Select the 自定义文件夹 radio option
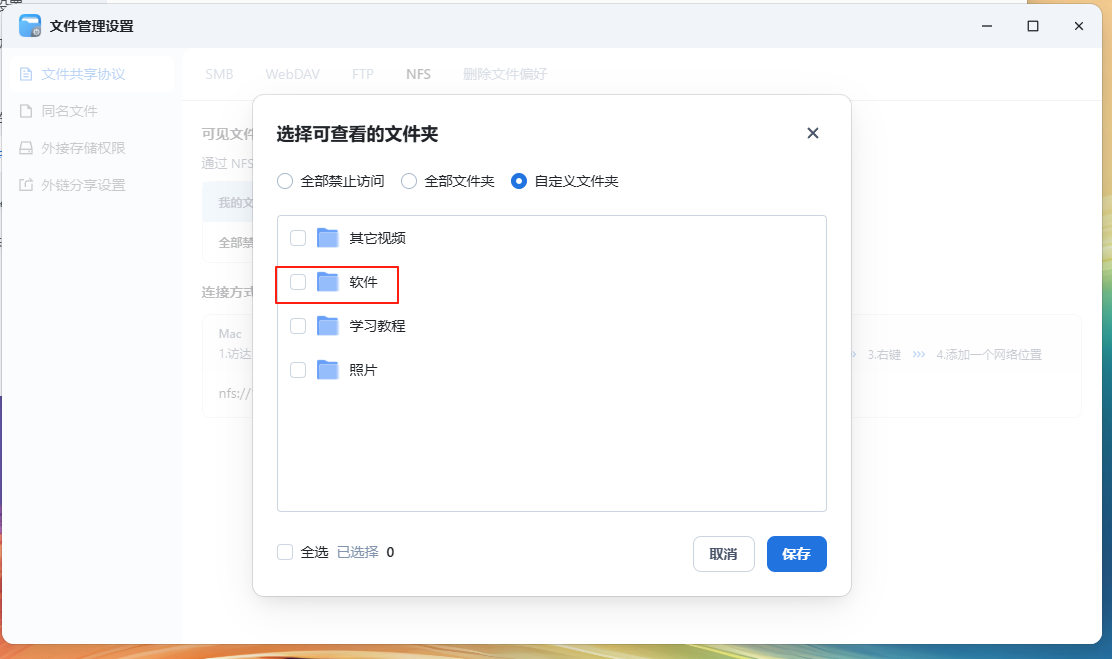Viewport: 1112px width, 659px height. (519, 182)
